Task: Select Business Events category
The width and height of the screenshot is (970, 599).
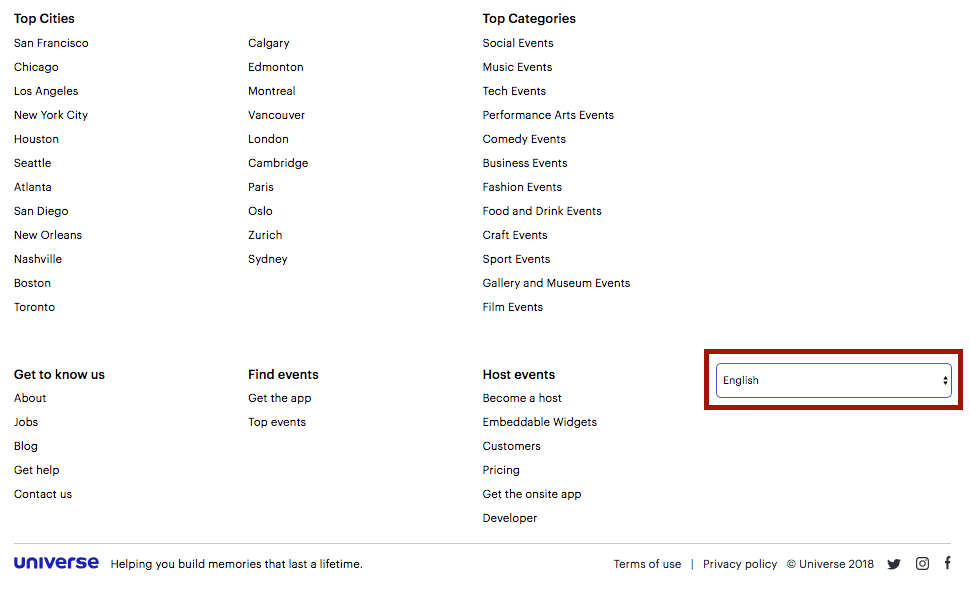Action: tap(525, 163)
